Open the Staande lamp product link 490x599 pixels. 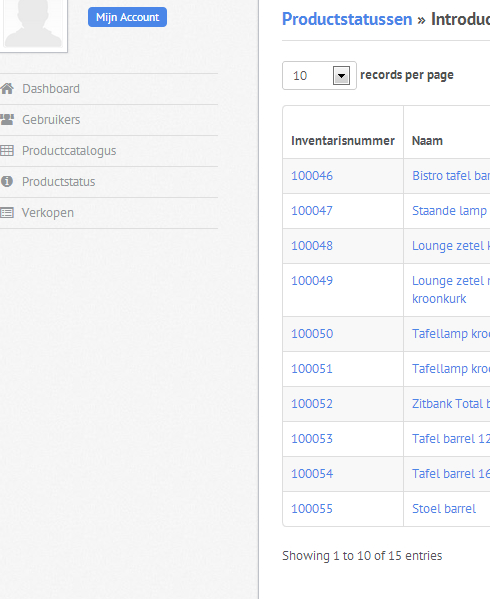click(x=449, y=211)
